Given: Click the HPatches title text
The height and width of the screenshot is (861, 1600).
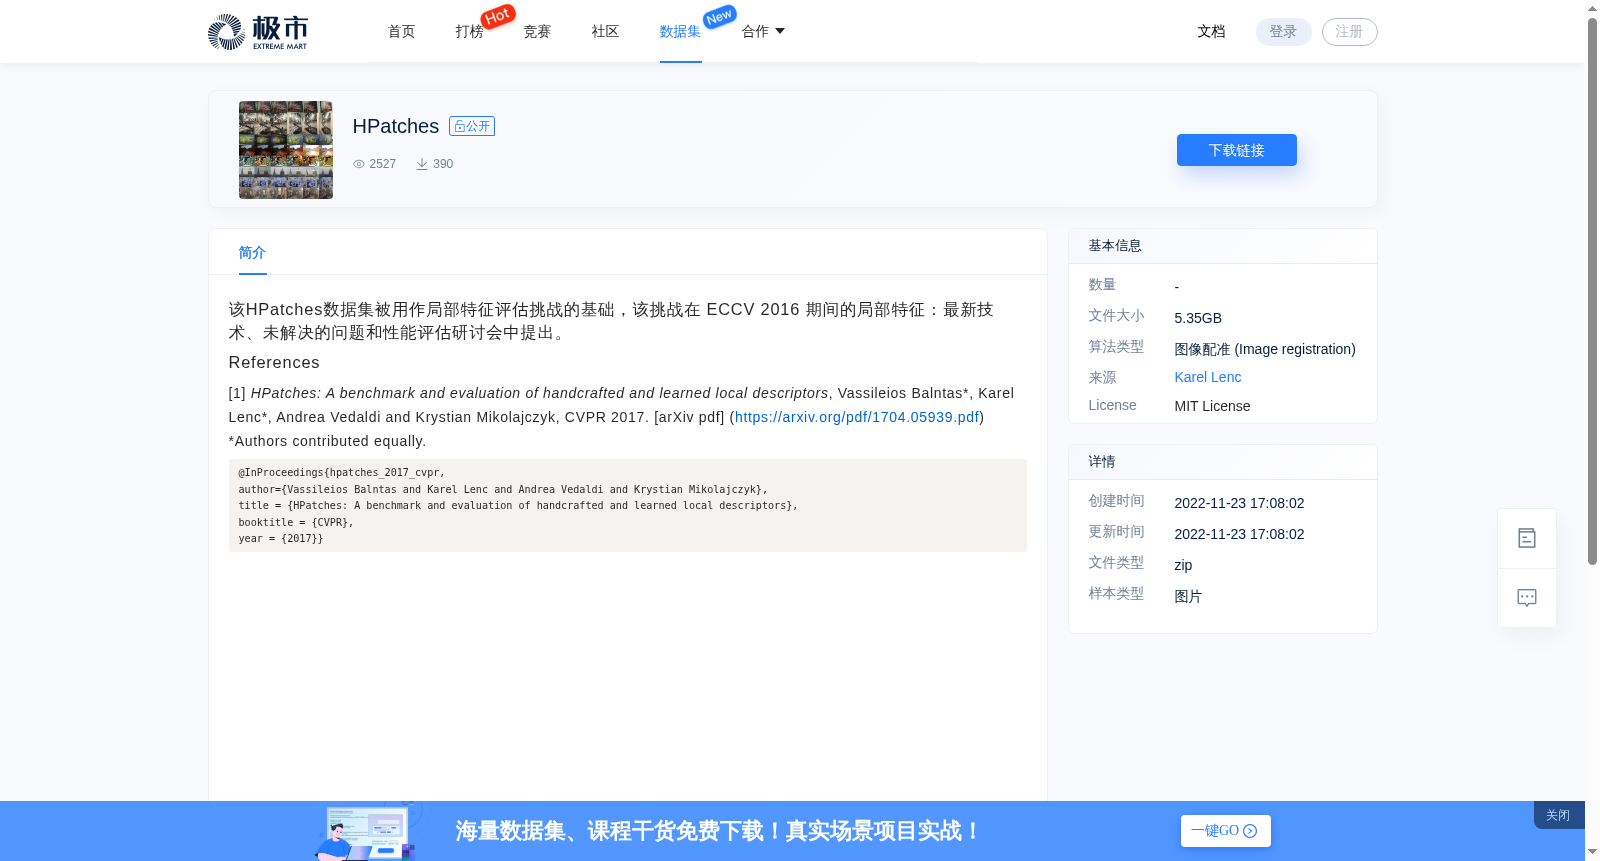Looking at the screenshot, I should (396, 126).
